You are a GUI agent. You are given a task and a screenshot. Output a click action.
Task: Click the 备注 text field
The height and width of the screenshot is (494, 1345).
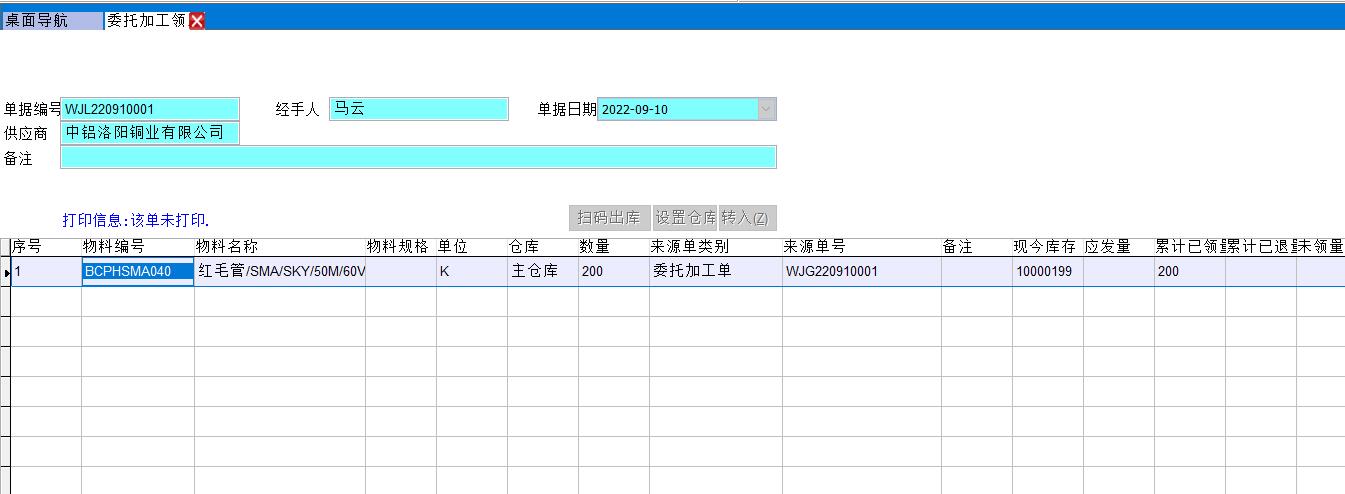click(x=418, y=157)
